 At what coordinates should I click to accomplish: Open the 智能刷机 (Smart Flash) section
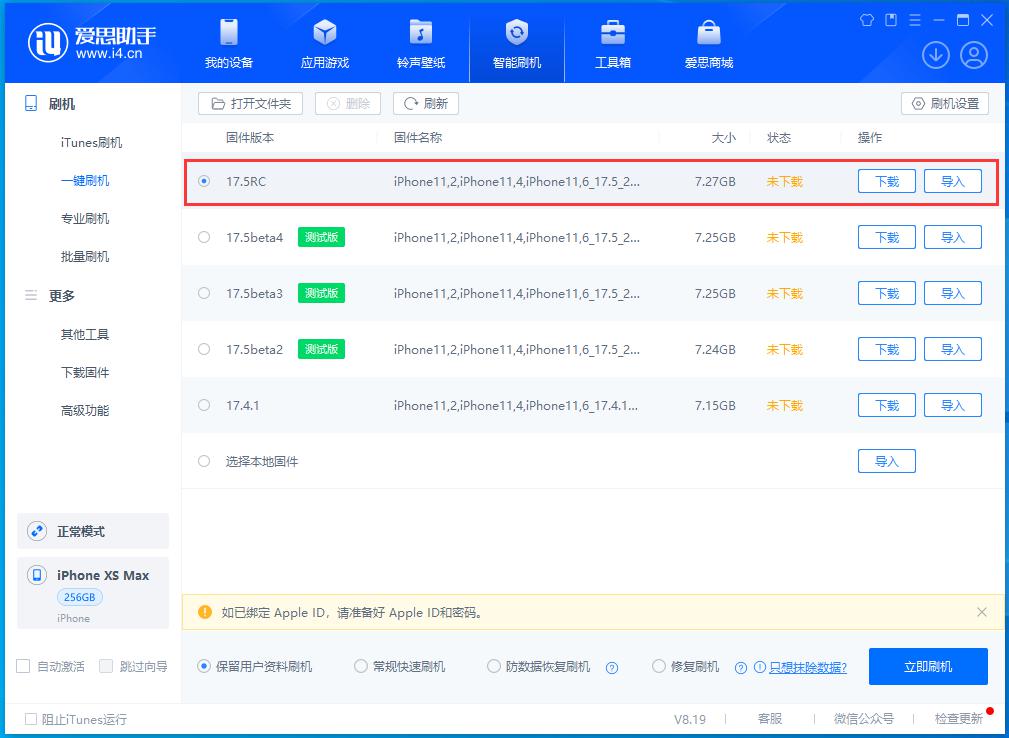[516, 43]
